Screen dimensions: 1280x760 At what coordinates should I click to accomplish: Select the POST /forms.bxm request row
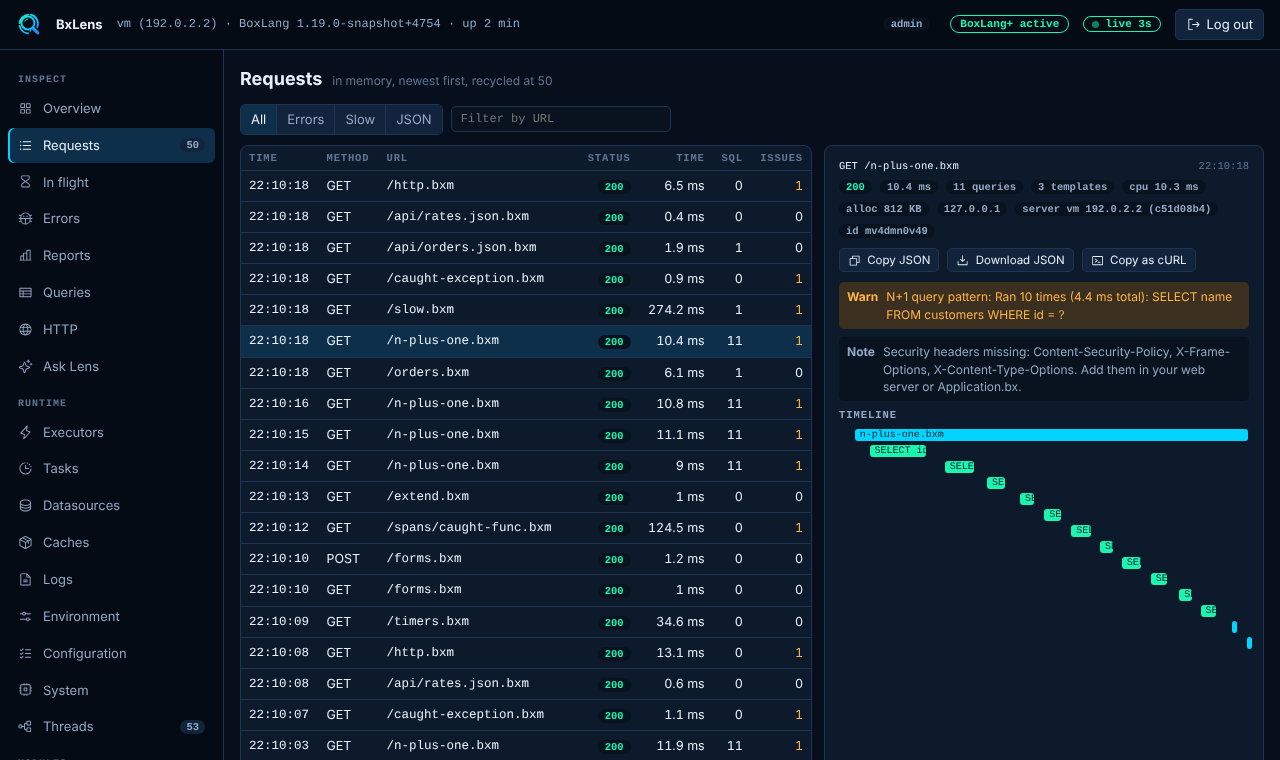tap(526, 558)
